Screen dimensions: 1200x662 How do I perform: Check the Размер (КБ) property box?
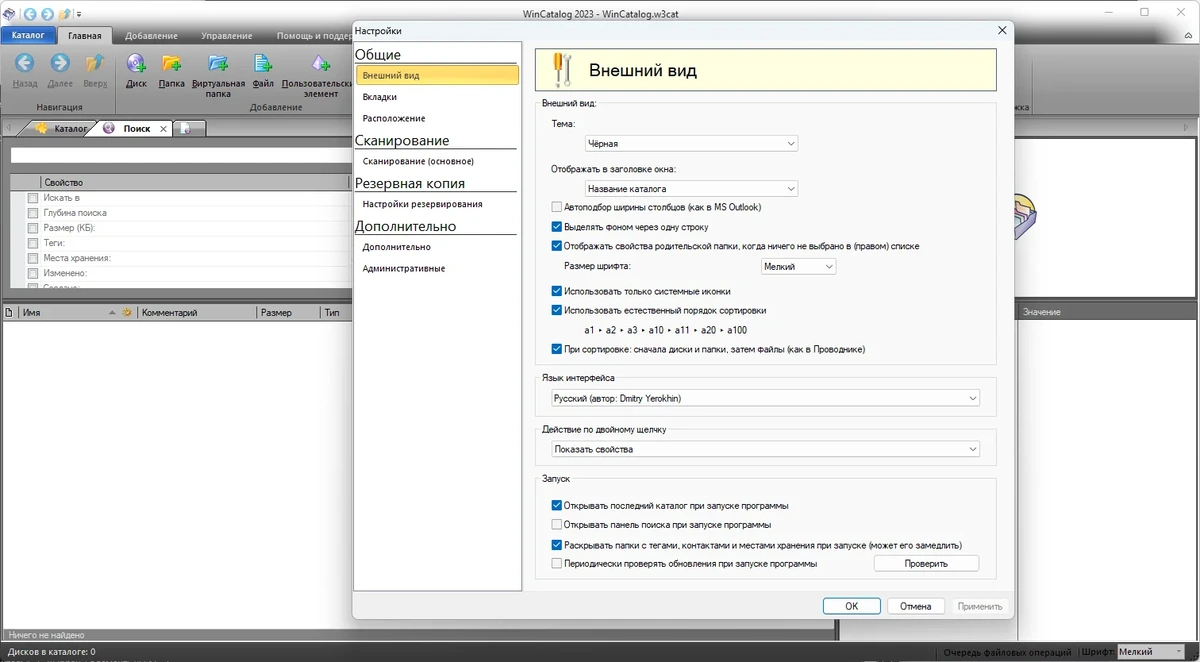point(33,228)
